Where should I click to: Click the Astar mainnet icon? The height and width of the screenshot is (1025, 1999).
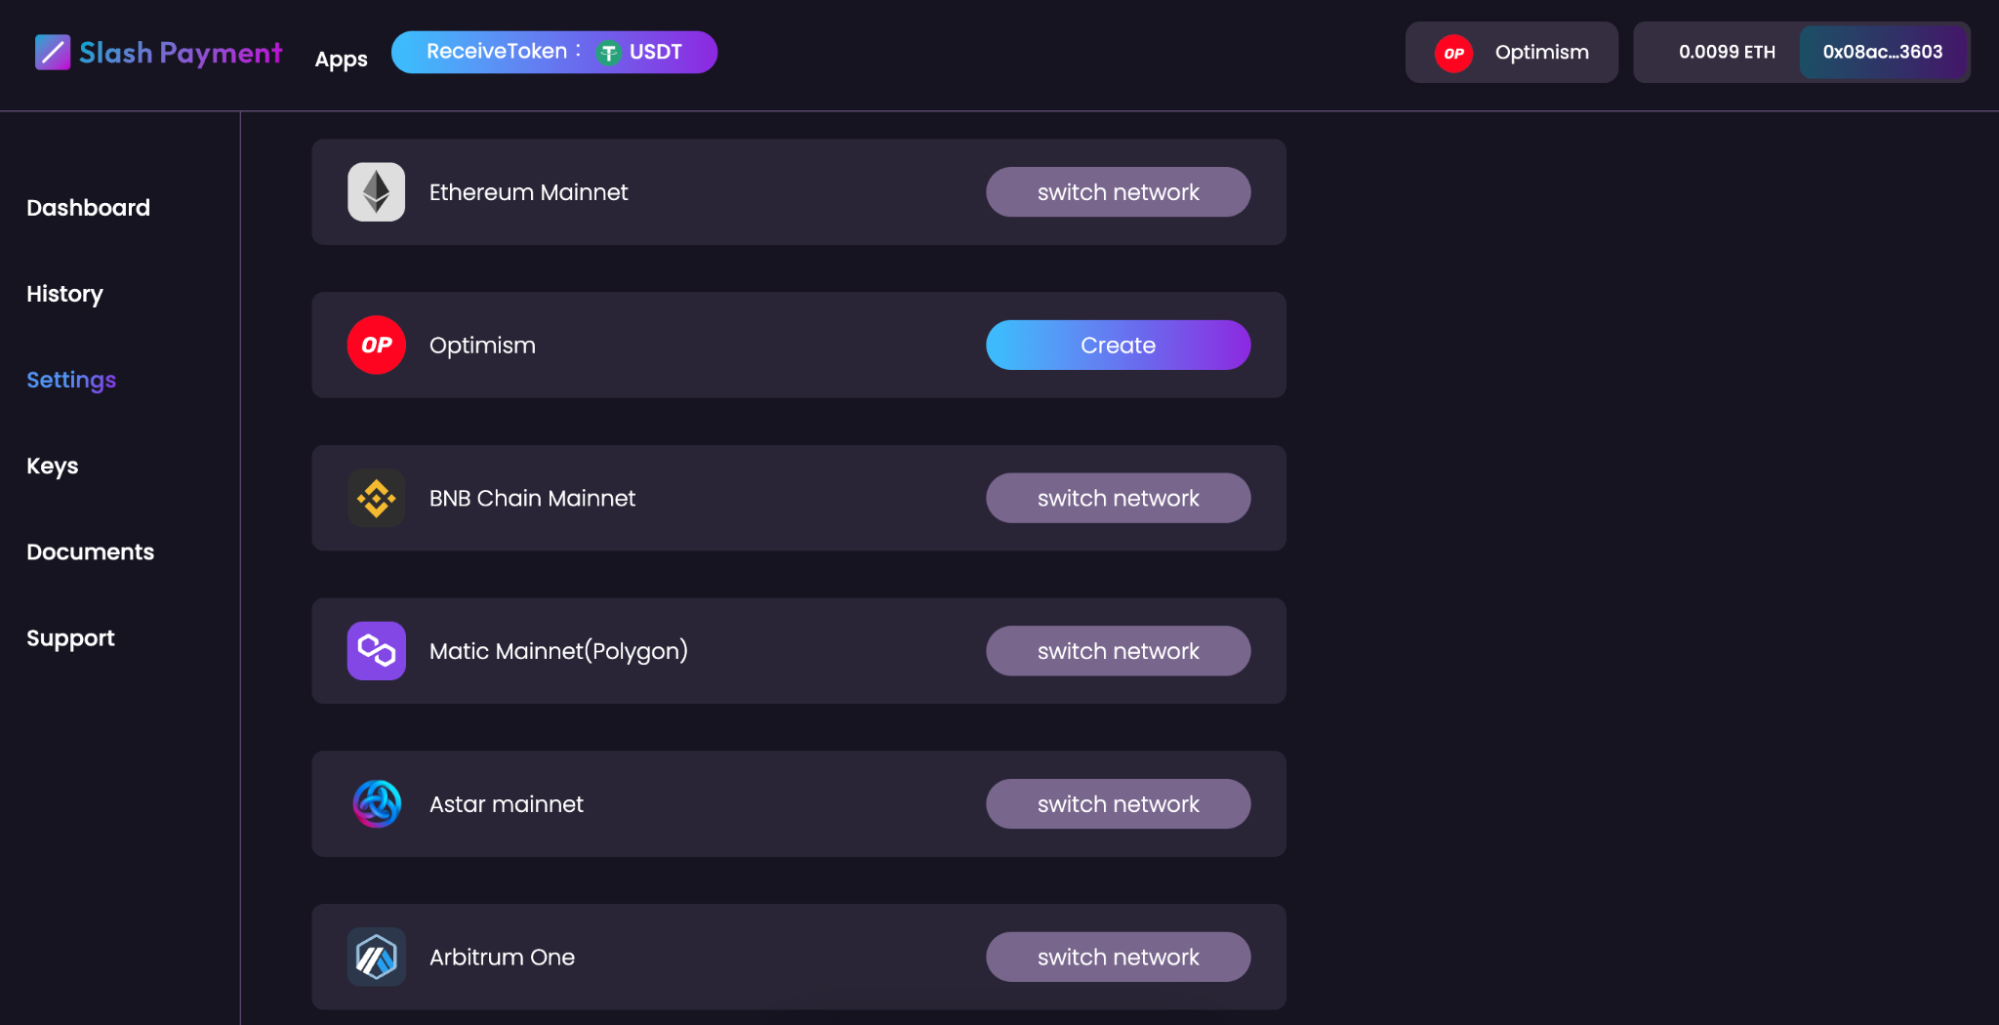pyautogui.click(x=376, y=804)
